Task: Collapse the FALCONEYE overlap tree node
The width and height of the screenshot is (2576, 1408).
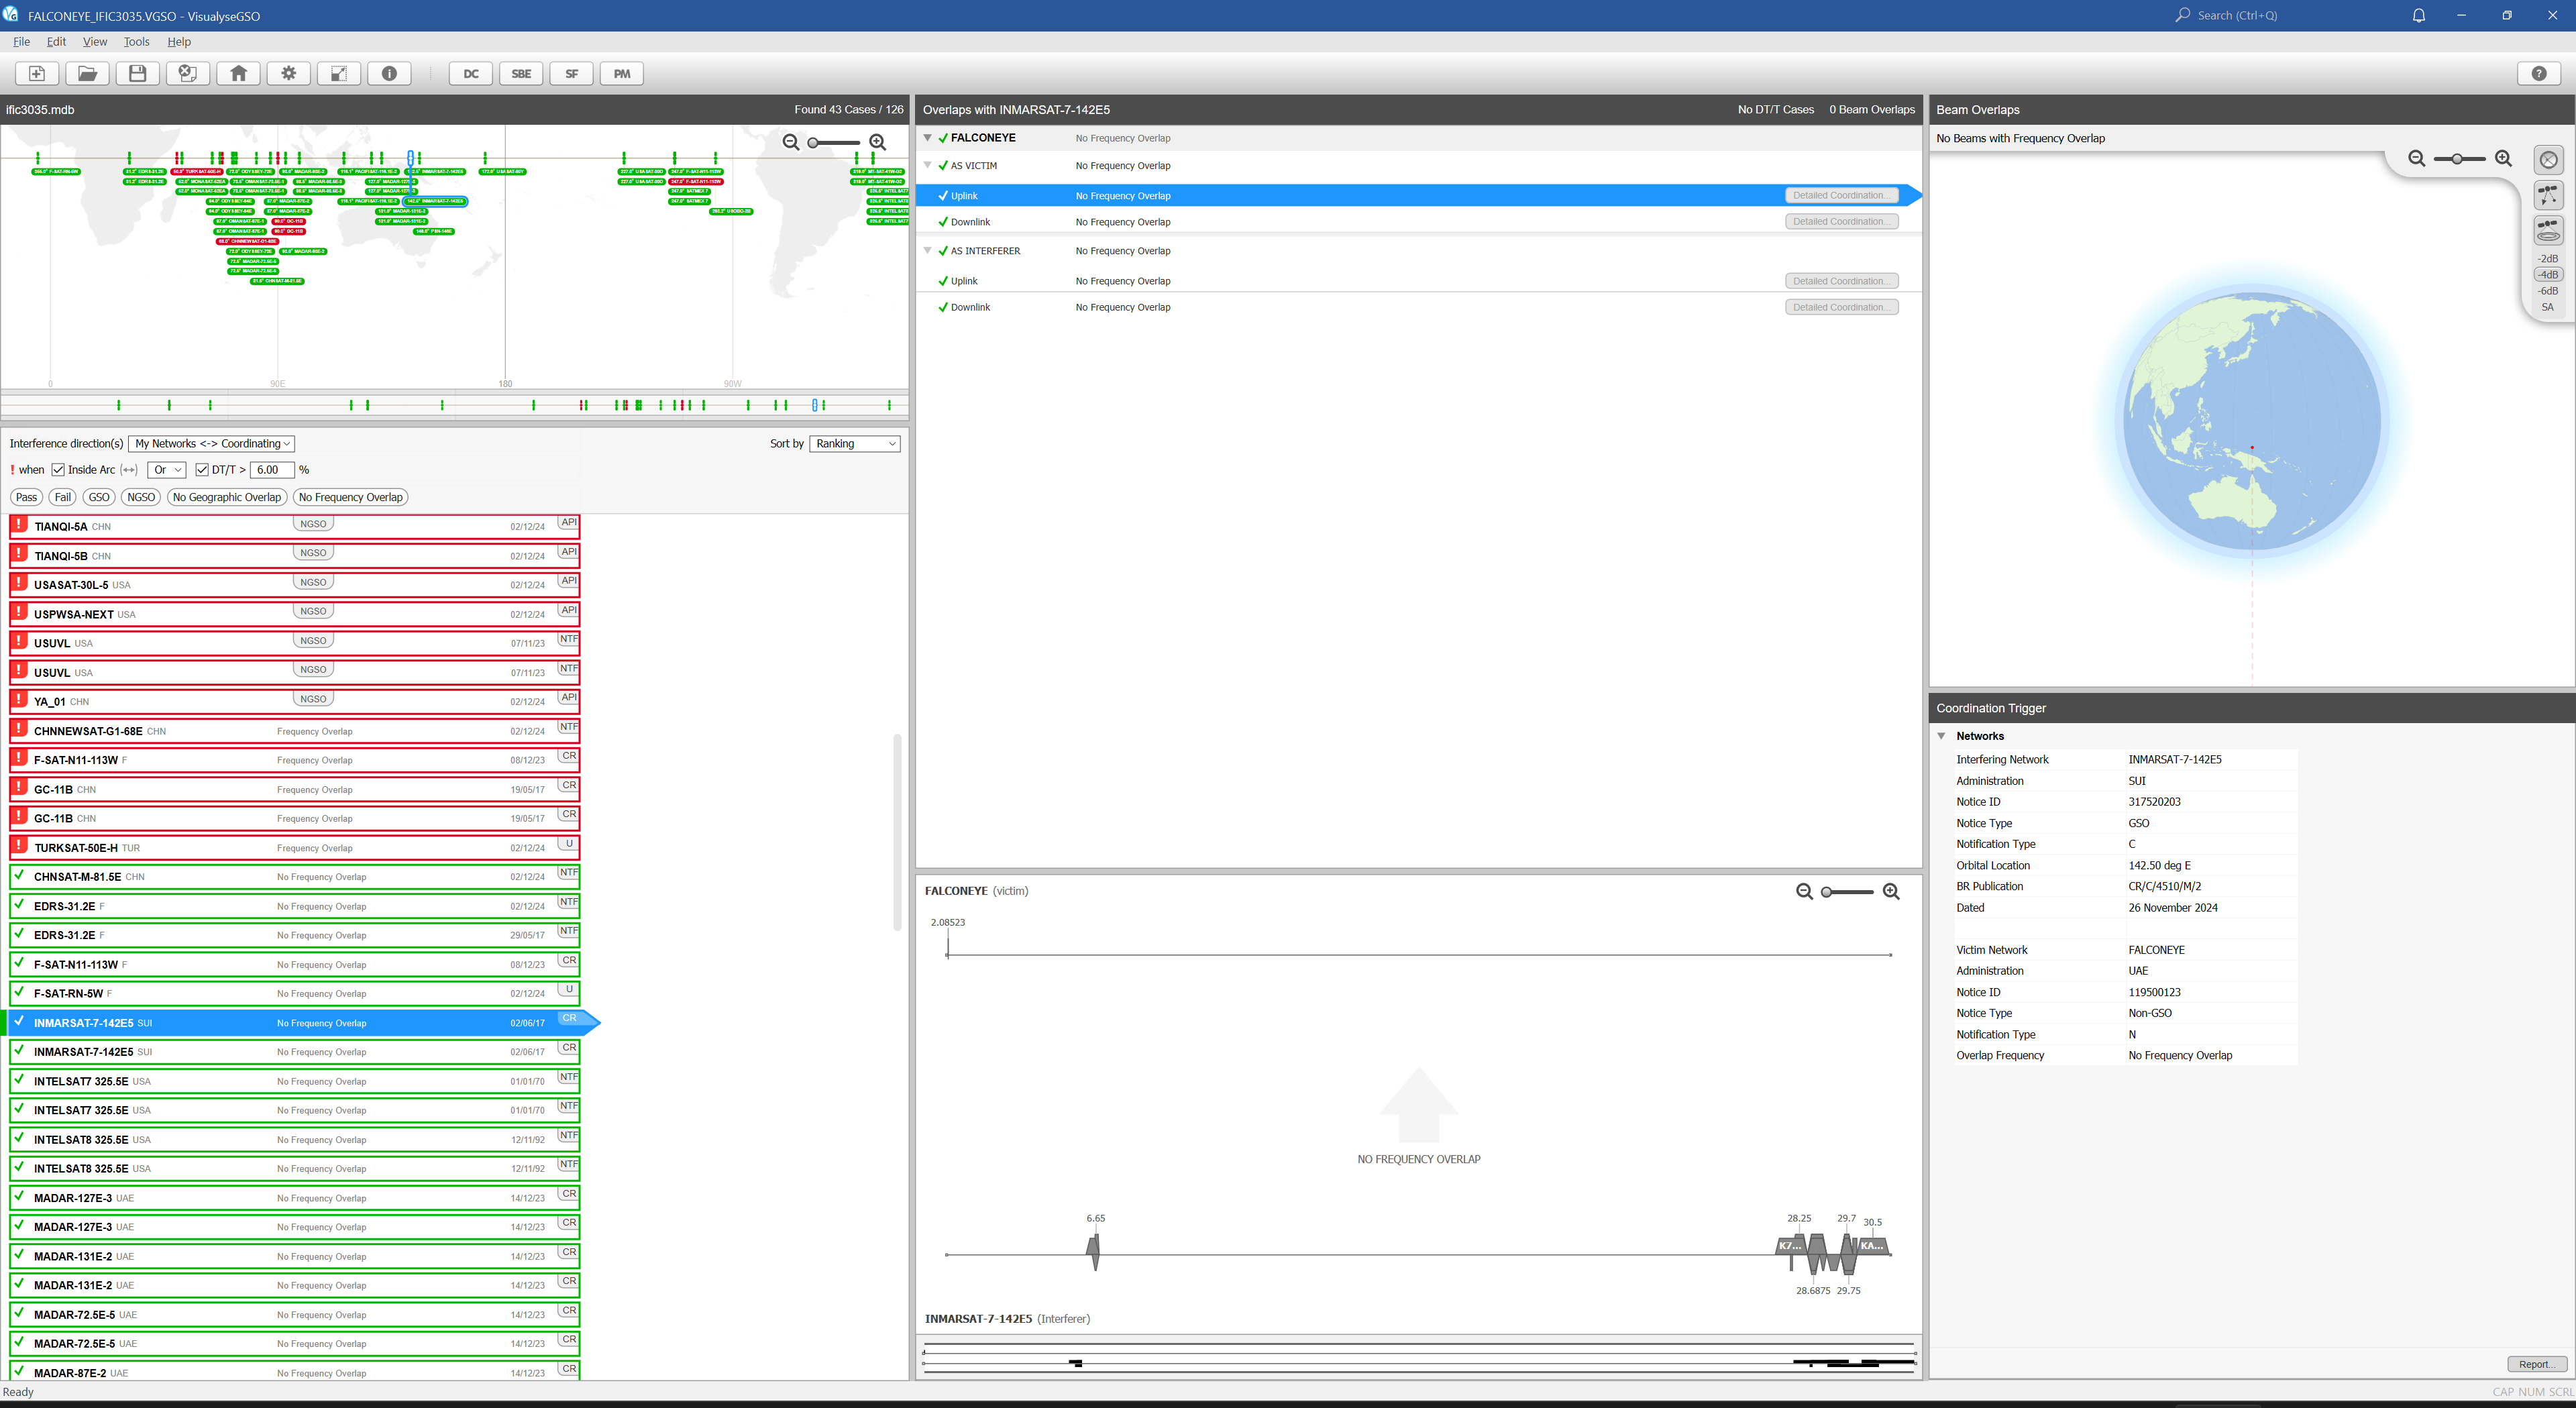Action: pos(928,138)
